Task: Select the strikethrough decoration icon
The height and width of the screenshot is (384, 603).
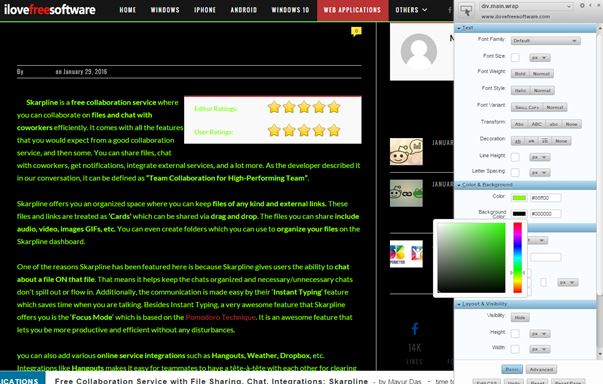Action: [531, 141]
